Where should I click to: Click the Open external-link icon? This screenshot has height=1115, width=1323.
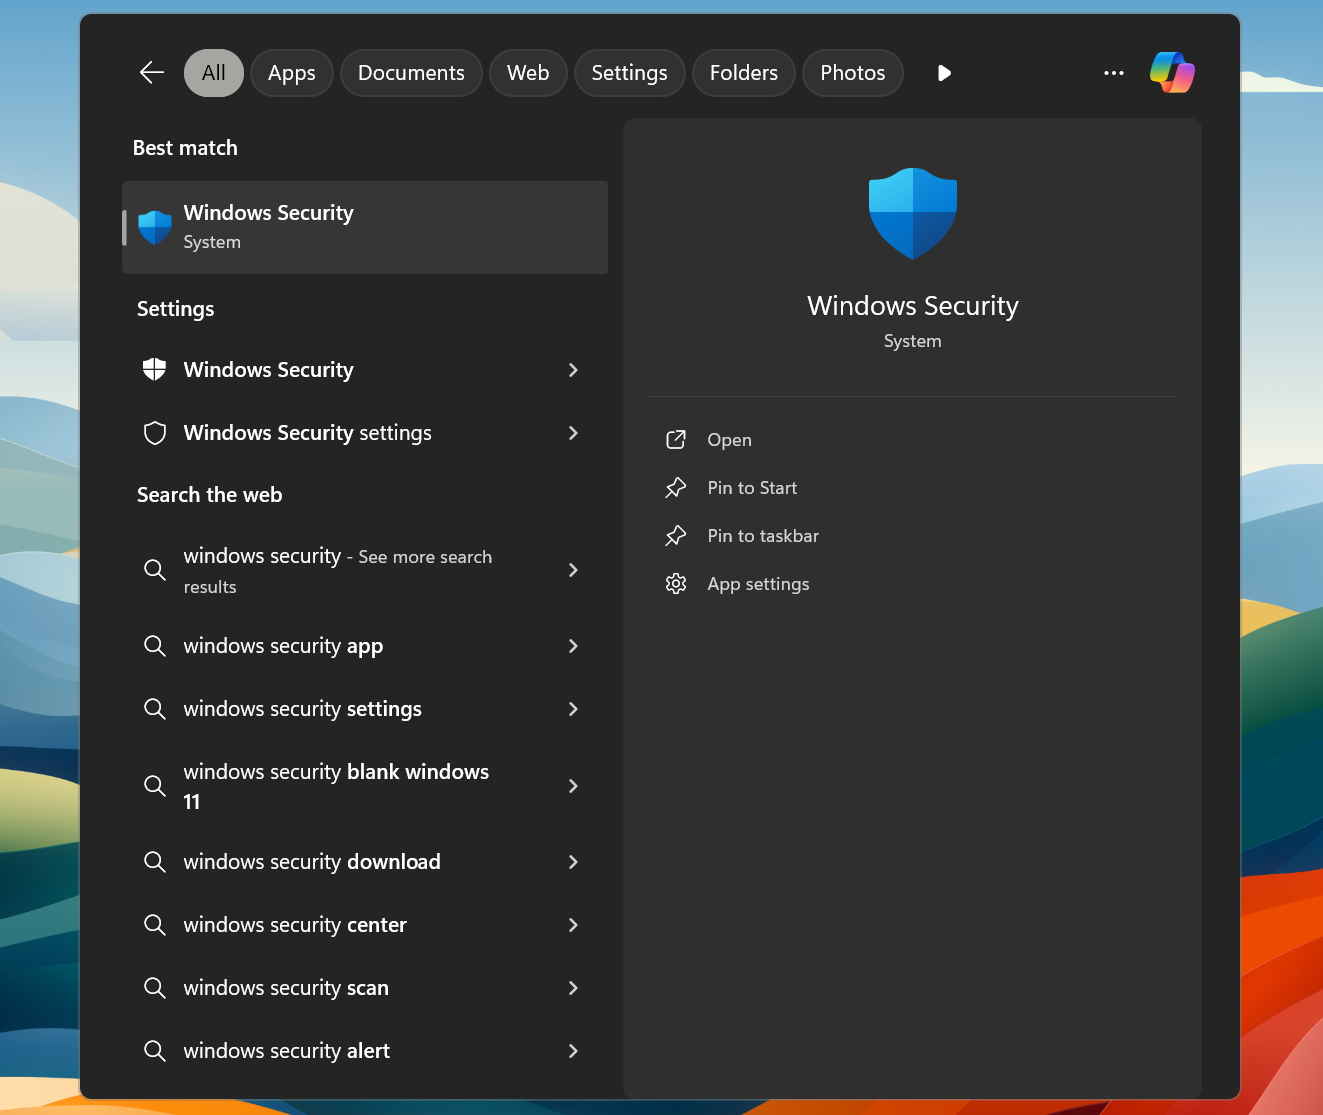[x=676, y=440]
